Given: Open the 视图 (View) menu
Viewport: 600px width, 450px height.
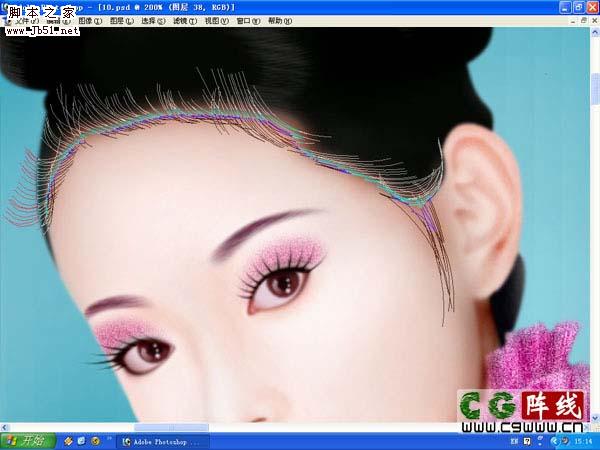Looking at the screenshot, I should 217,21.
